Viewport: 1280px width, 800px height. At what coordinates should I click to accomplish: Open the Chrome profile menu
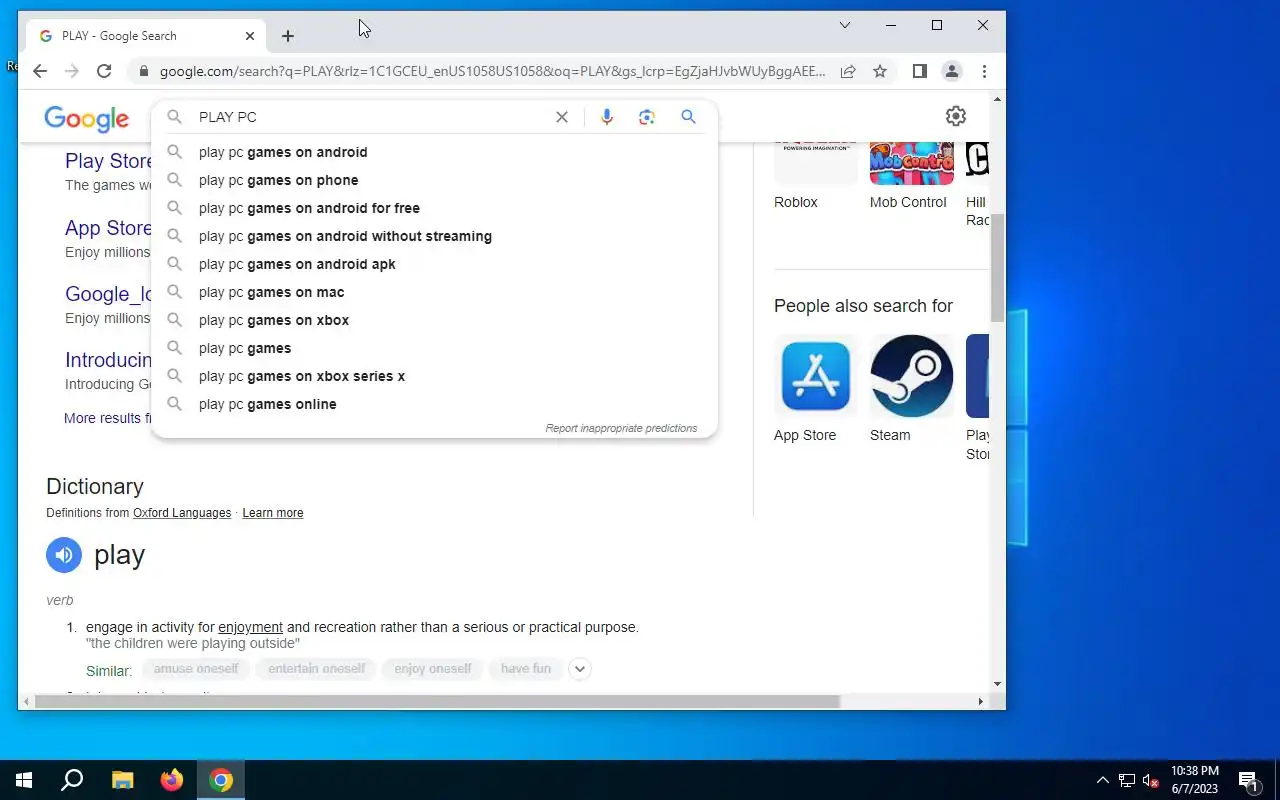pyautogui.click(x=952, y=71)
